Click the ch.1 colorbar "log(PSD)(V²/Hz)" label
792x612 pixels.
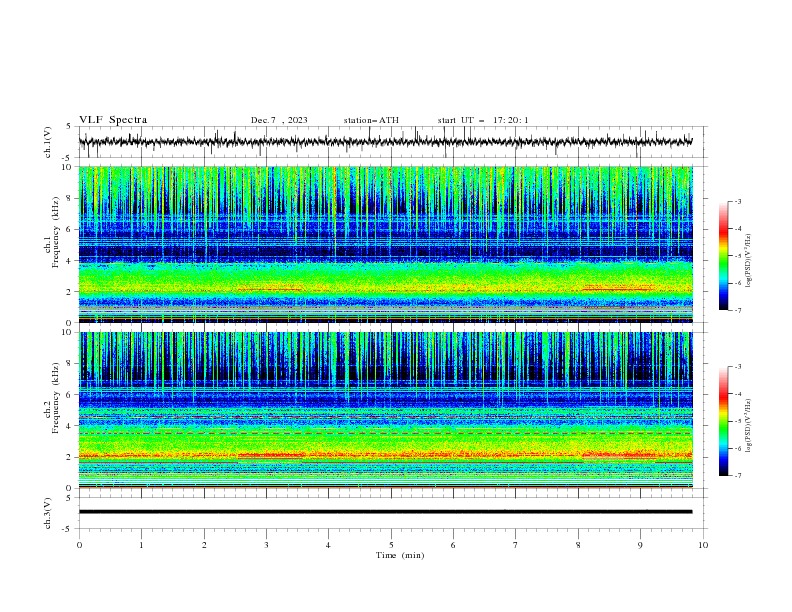(x=749, y=261)
